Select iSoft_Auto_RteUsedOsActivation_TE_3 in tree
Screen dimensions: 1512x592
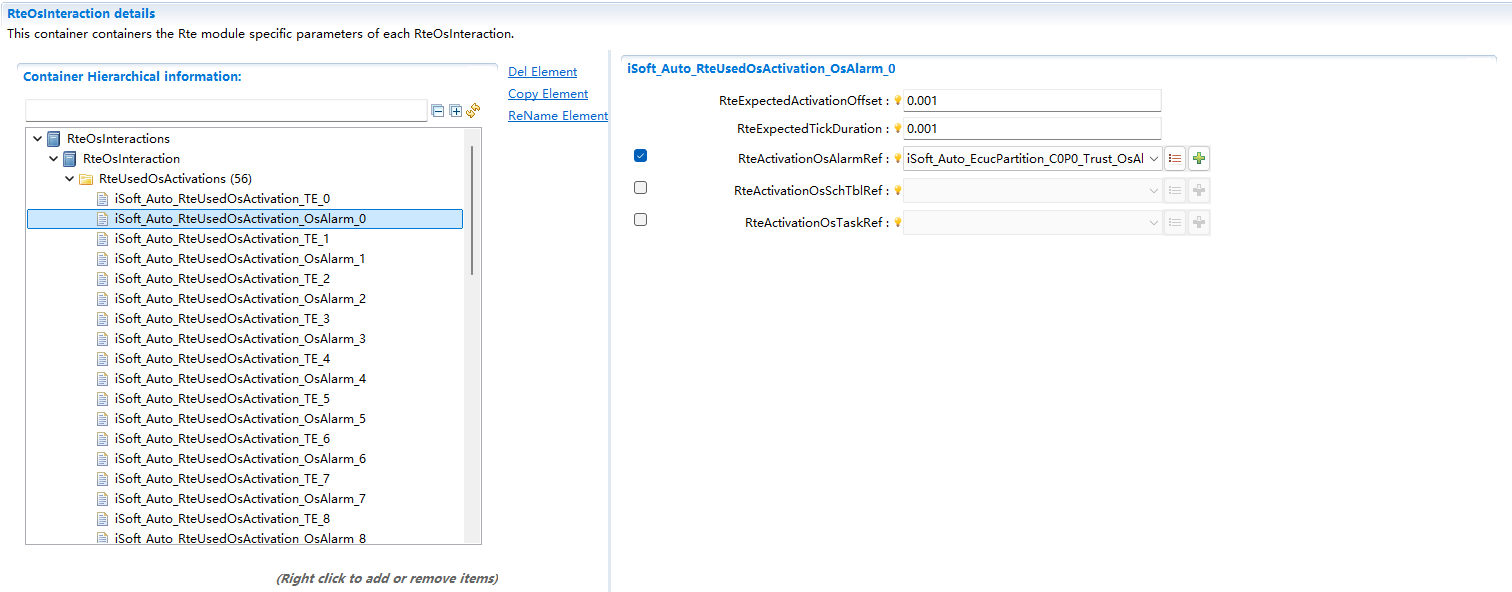click(222, 319)
